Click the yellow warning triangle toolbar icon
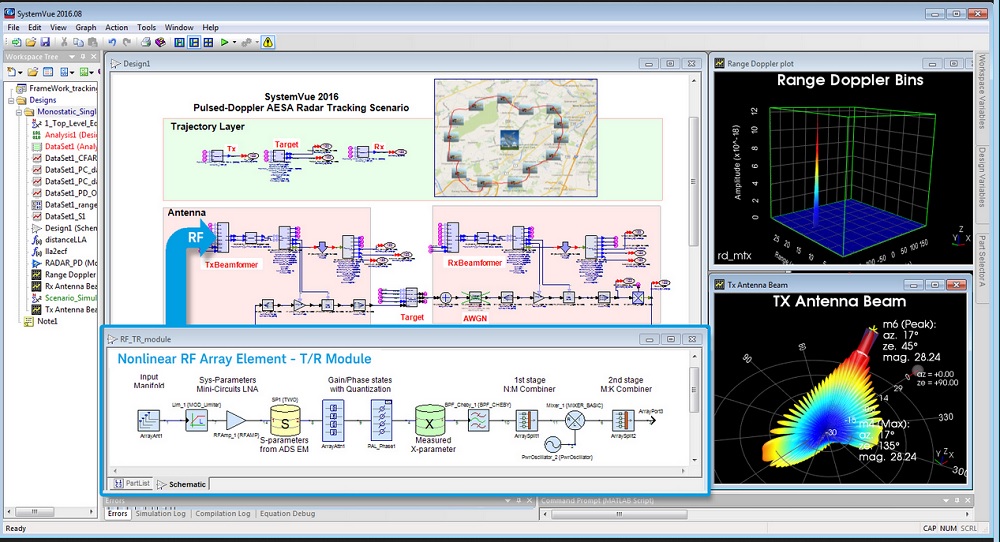 tap(268, 42)
